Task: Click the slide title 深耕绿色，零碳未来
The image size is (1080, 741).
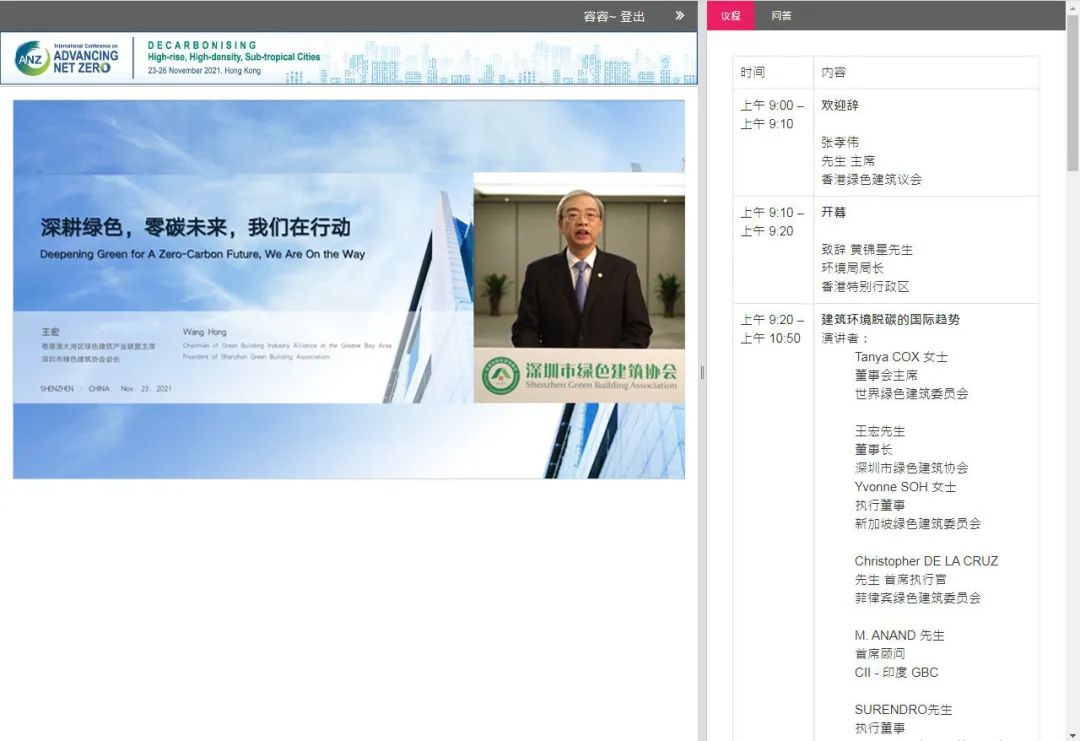Action: point(195,227)
